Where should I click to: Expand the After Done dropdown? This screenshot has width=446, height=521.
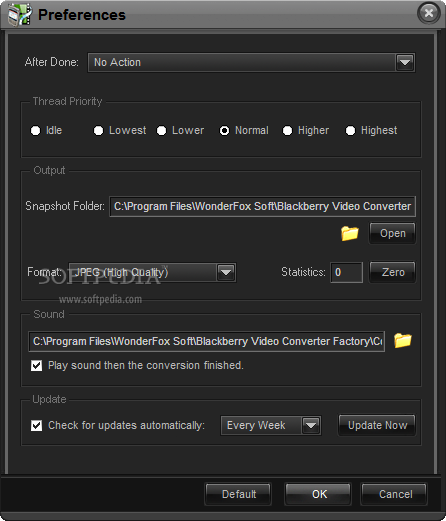pyautogui.click(x=405, y=62)
